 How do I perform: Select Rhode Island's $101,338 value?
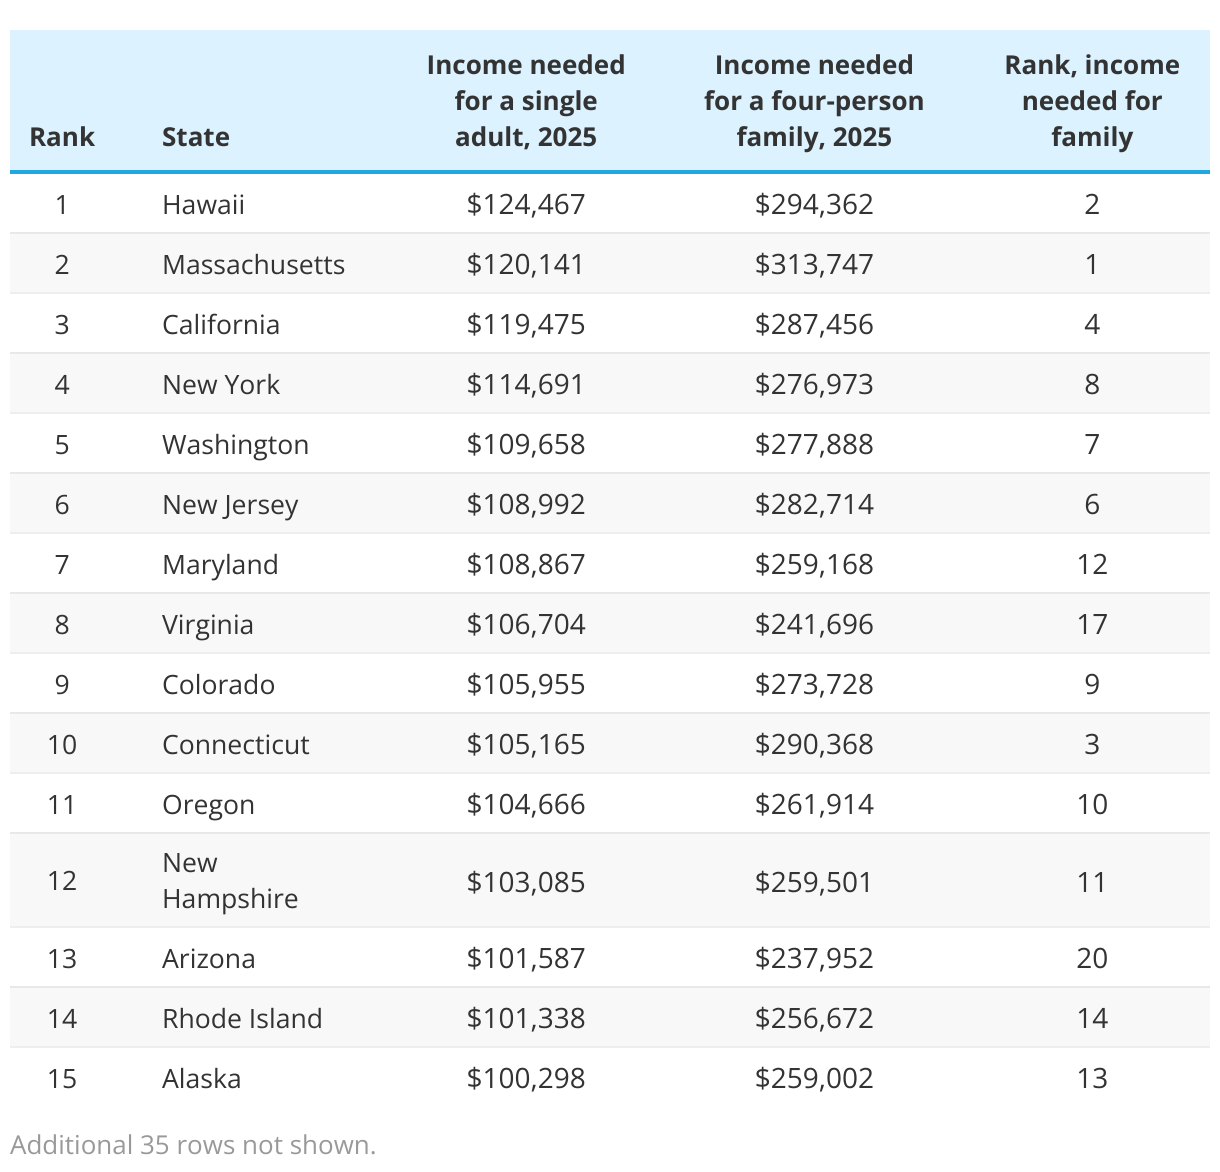click(x=526, y=1018)
